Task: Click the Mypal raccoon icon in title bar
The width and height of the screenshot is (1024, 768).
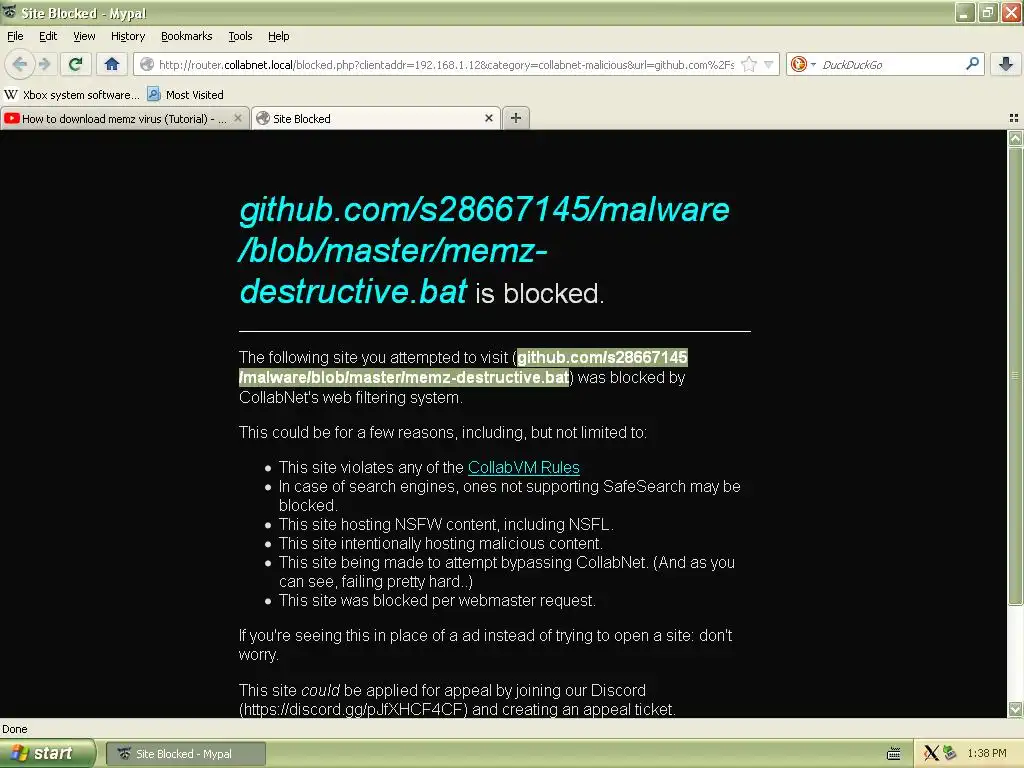Action: 9,12
